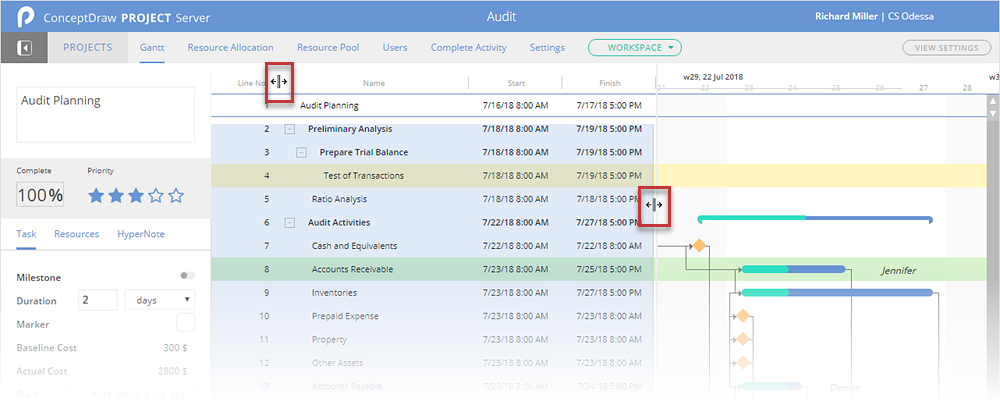Collapse the Audit Activities task group
The image size is (1000, 401).
(x=290, y=223)
